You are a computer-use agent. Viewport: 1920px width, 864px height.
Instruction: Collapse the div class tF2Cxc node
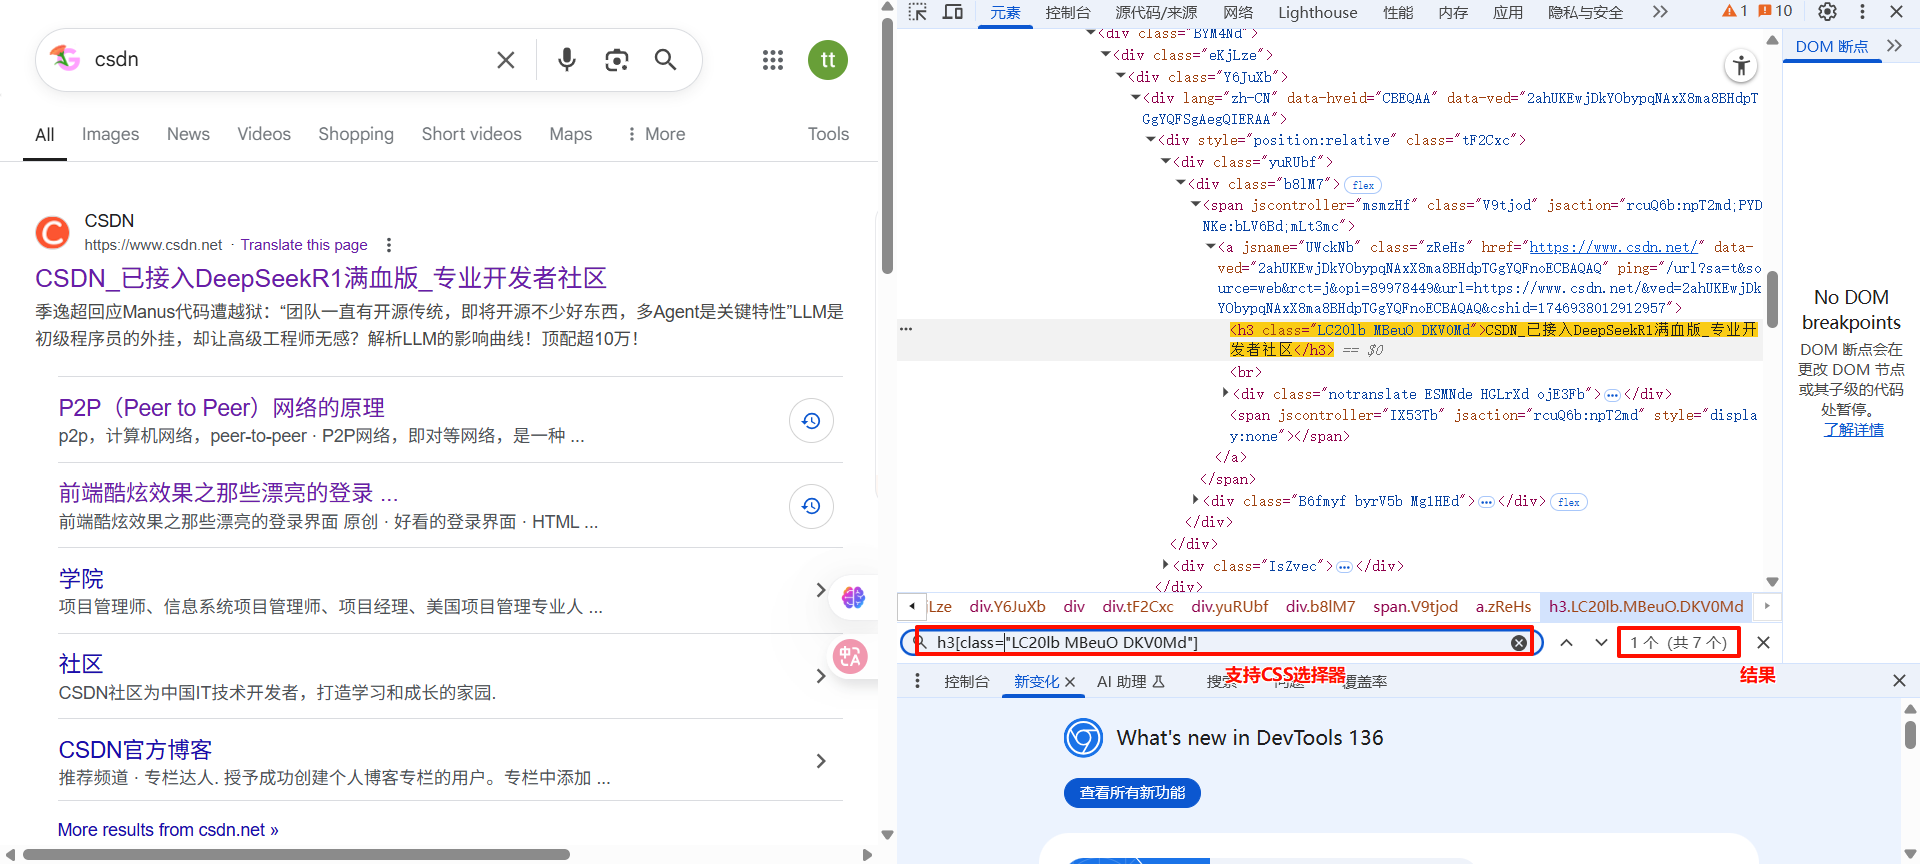(x=1150, y=140)
